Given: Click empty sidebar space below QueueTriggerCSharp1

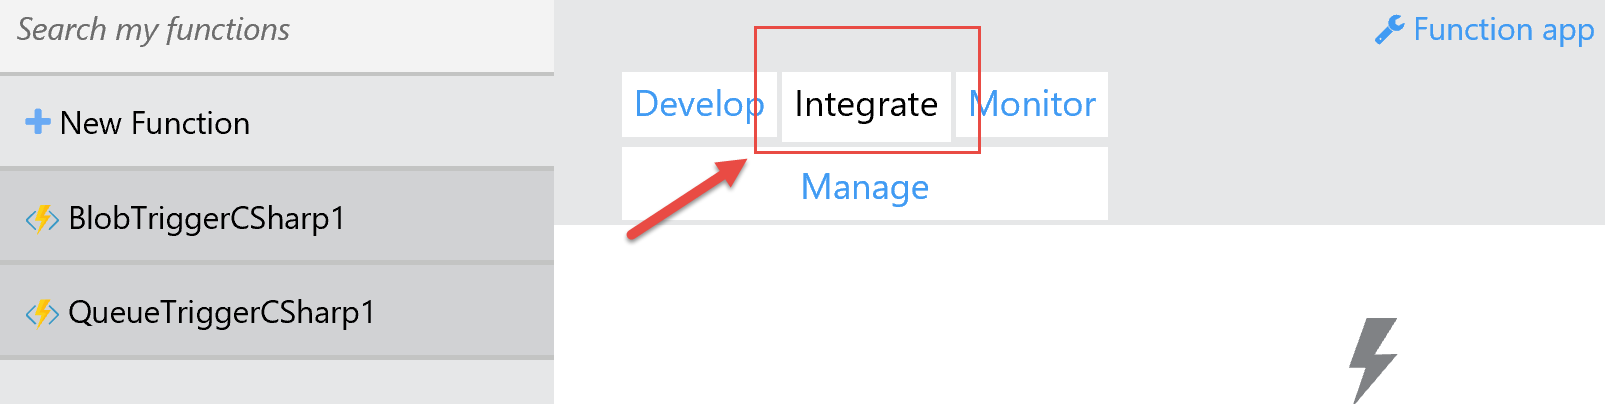Looking at the screenshot, I should (277, 382).
